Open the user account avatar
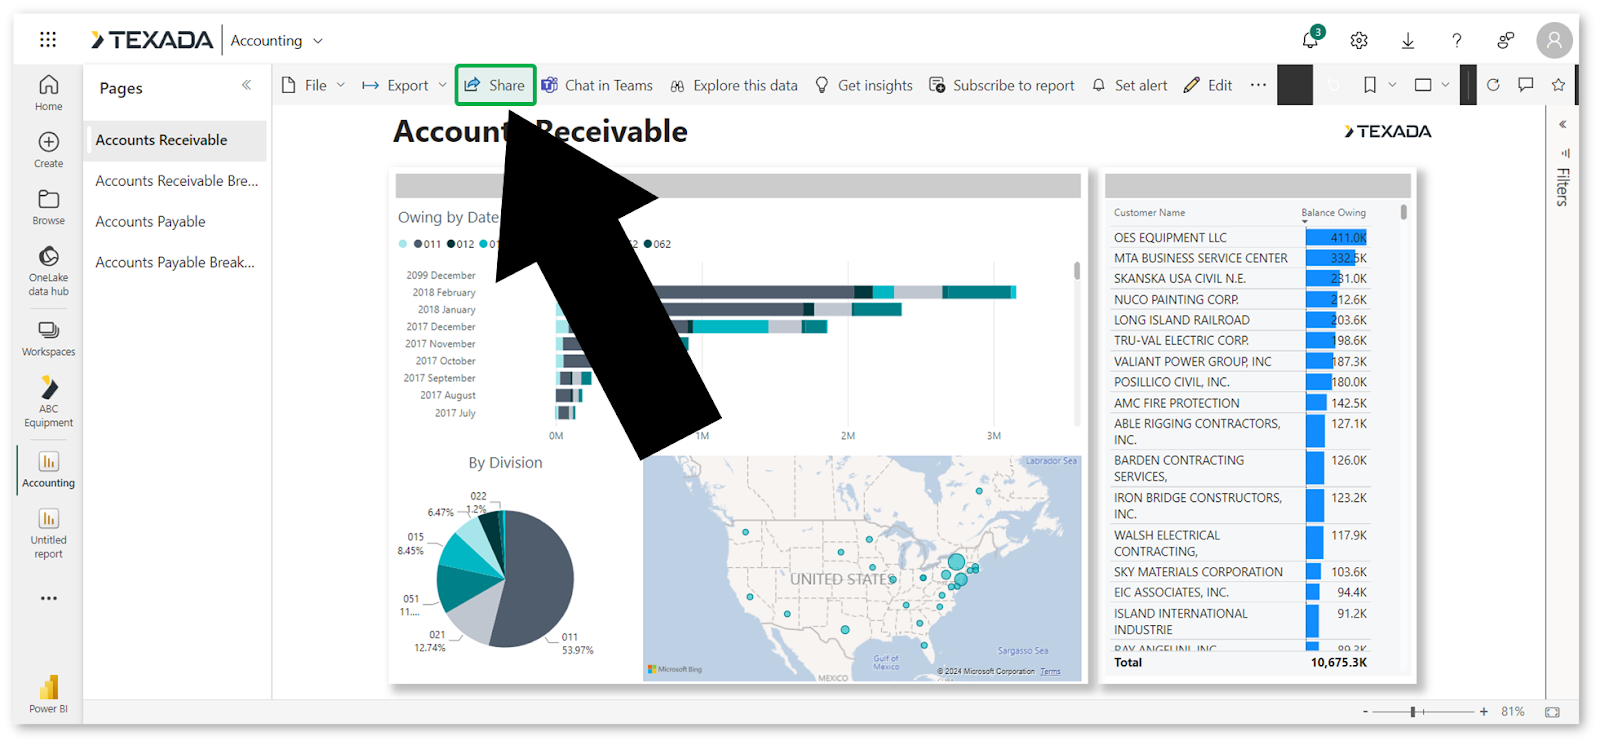This screenshot has height=745, width=1600. 1554,40
